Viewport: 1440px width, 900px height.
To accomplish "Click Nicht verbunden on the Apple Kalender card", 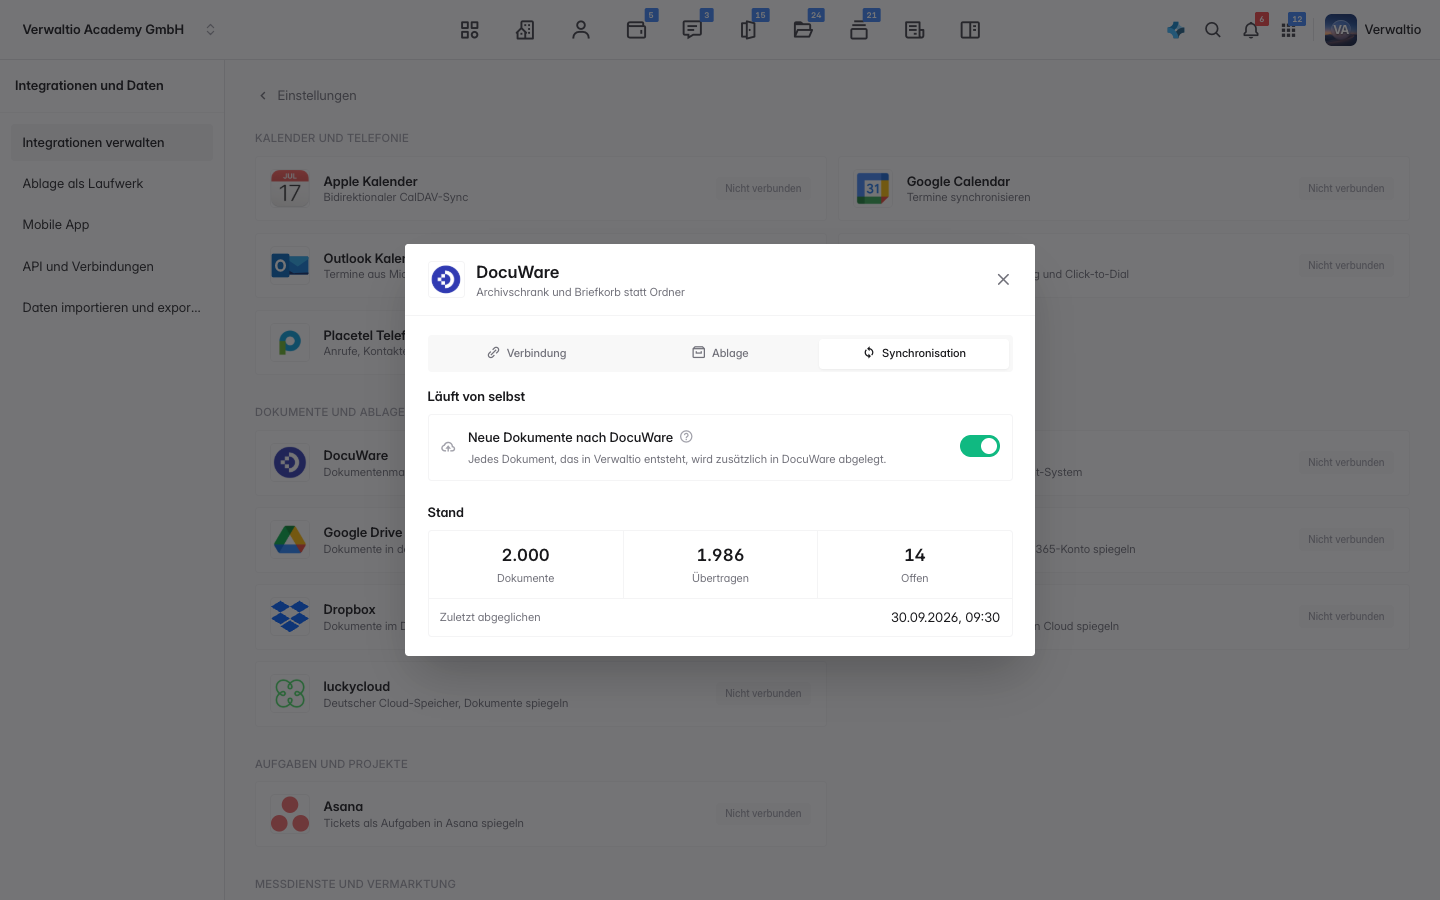I will click(763, 188).
